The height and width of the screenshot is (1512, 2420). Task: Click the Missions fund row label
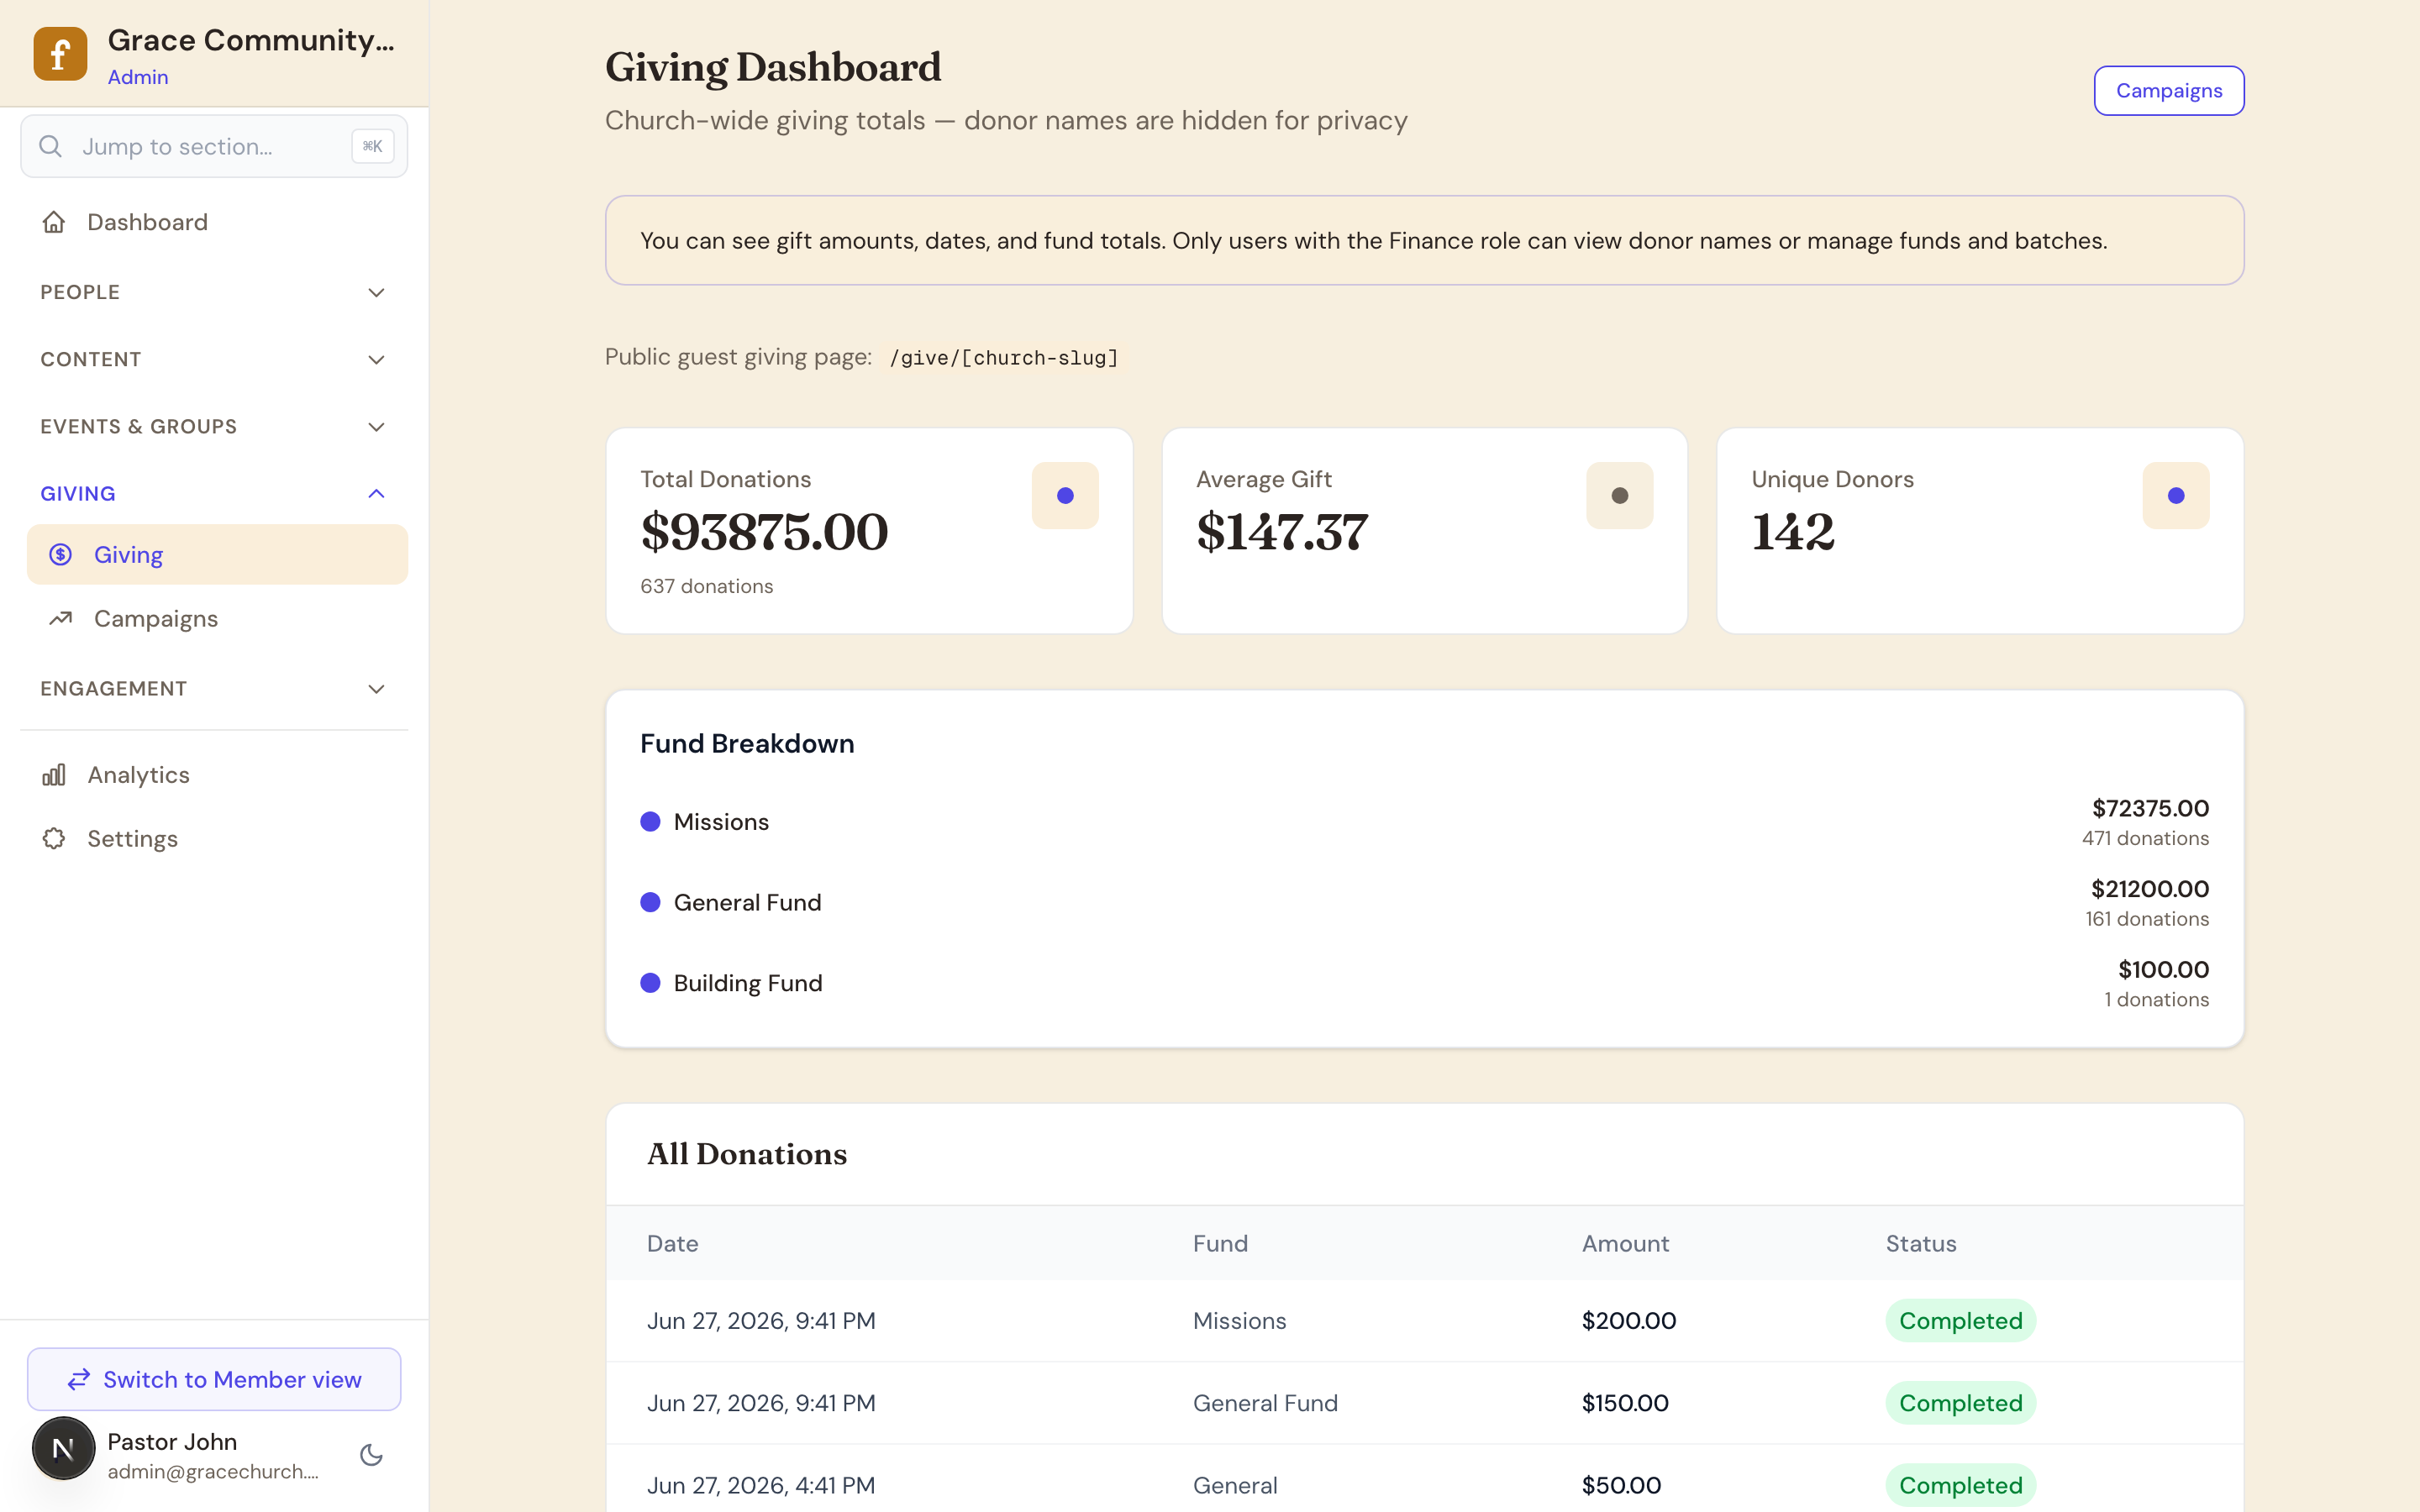tap(721, 822)
